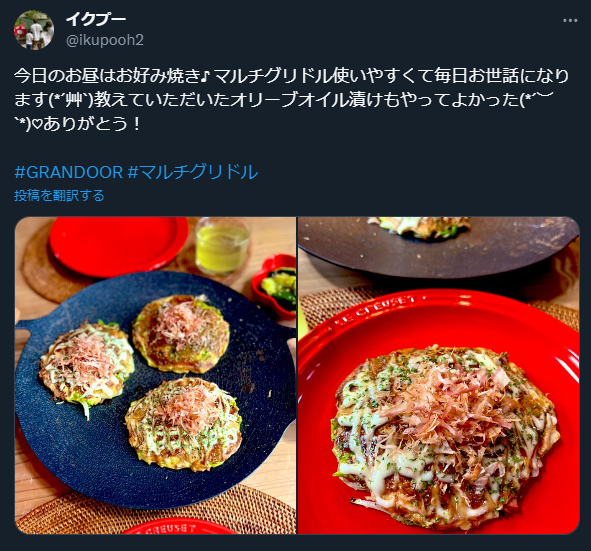
Task: Click the tweet text about お好み焼き lunch
Action: pyautogui.click(x=291, y=99)
